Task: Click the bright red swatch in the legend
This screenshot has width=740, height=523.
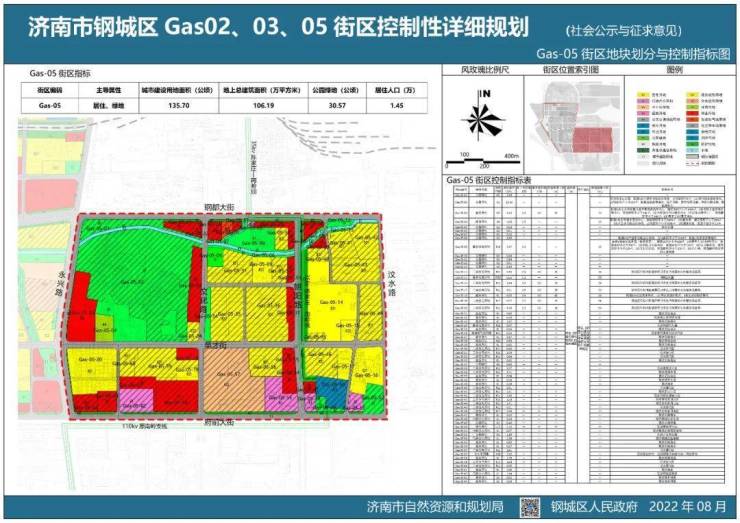Action: coord(692,113)
